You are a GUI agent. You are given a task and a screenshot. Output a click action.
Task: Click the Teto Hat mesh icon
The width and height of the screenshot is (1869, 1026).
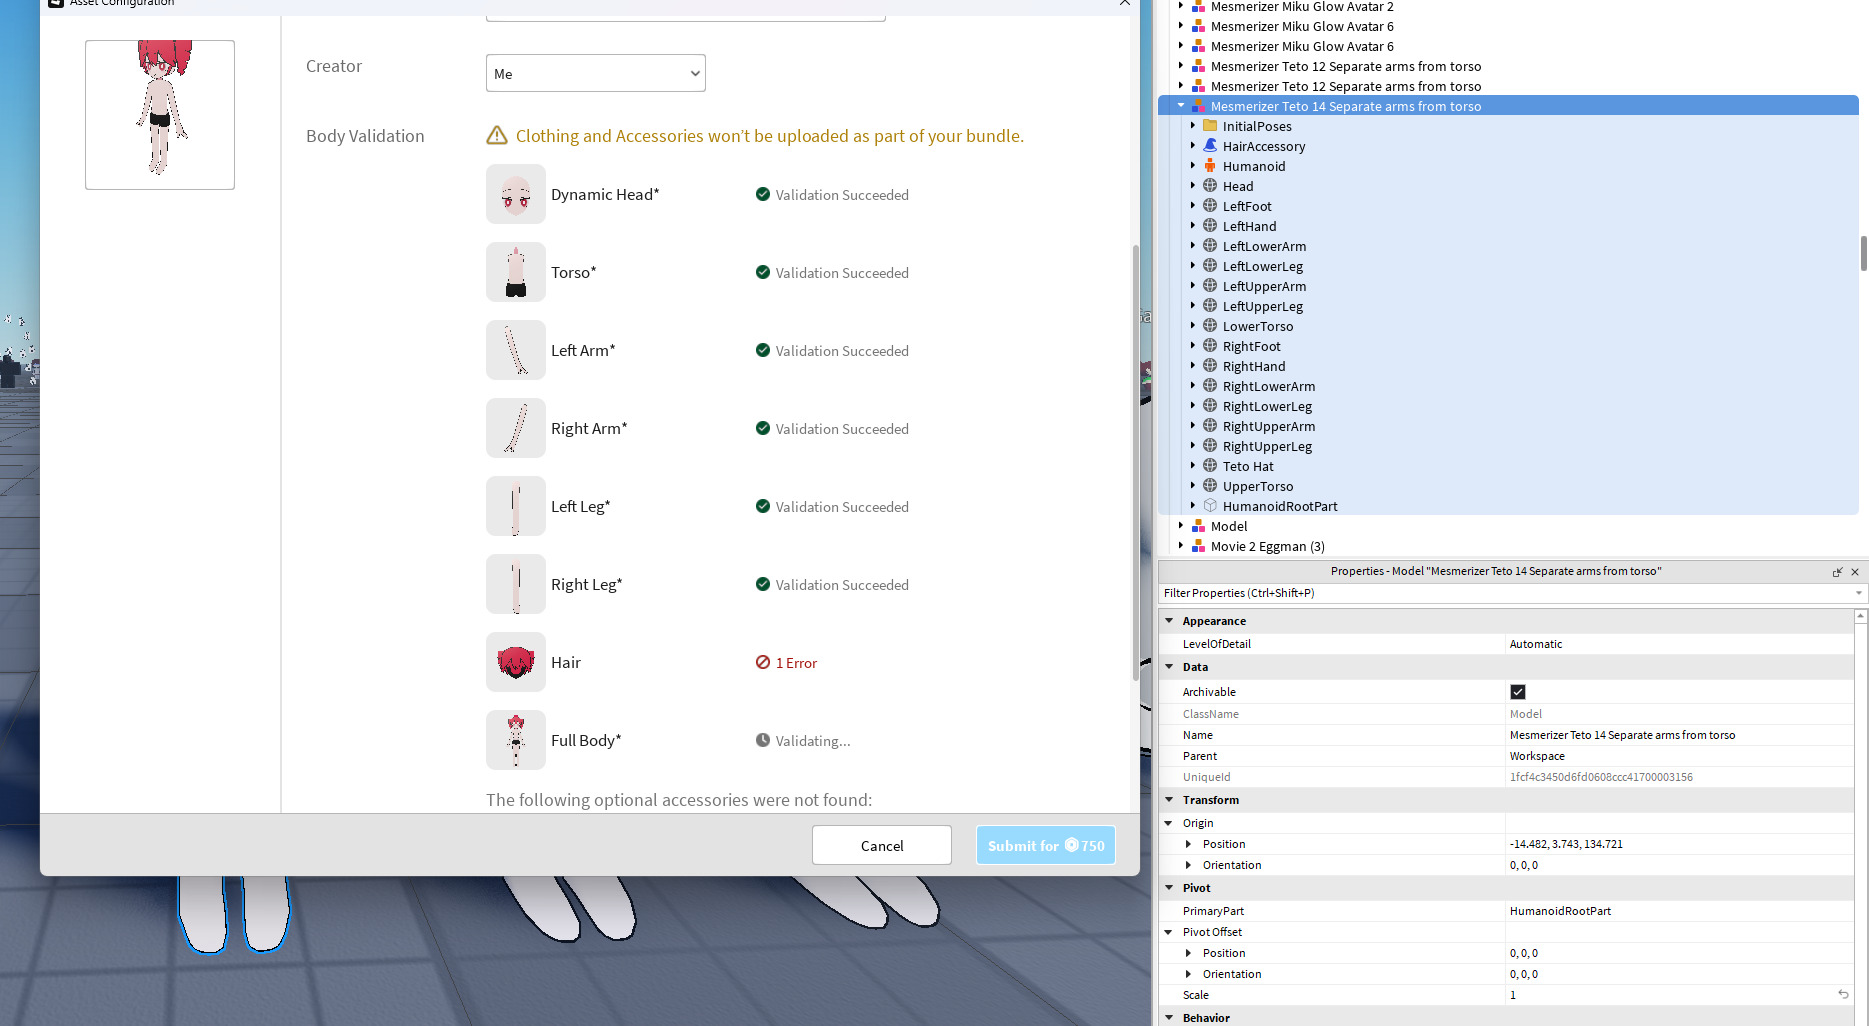pyautogui.click(x=1210, y=466)
